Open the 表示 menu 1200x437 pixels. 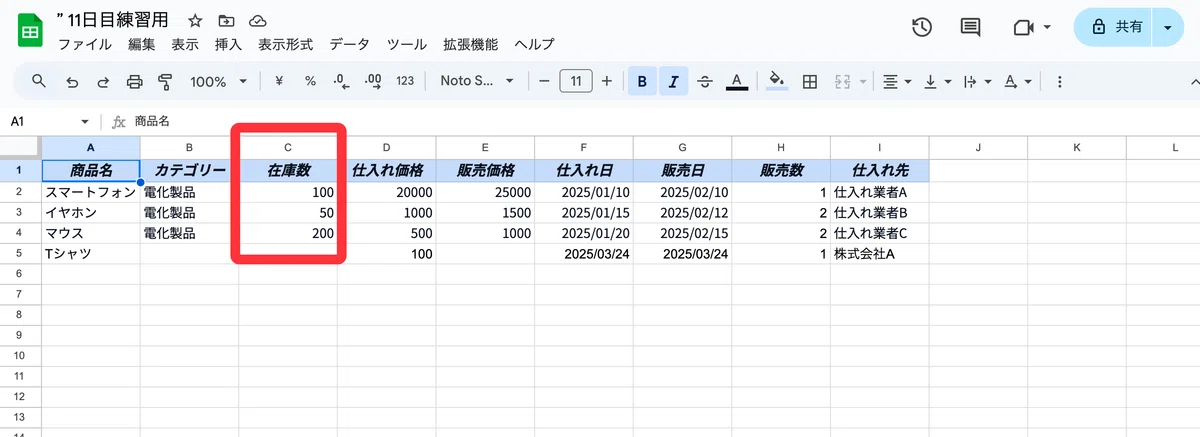click(184, 45)
